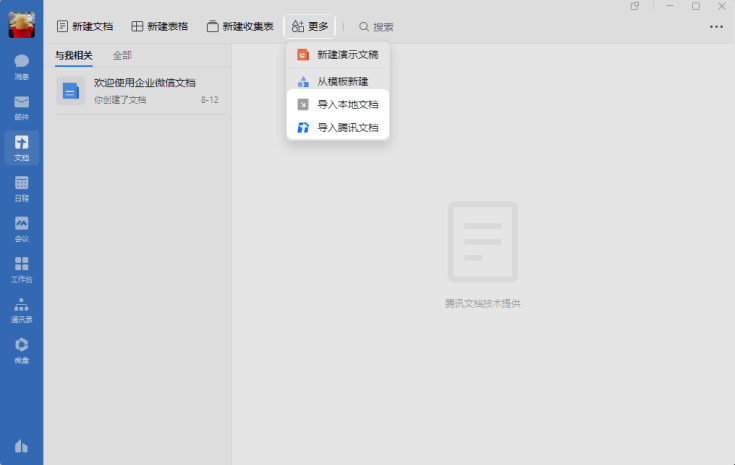This screenshot has width=735, height=465.
Task: Collapse the 更多 dropdown menu
Action: 309,27
